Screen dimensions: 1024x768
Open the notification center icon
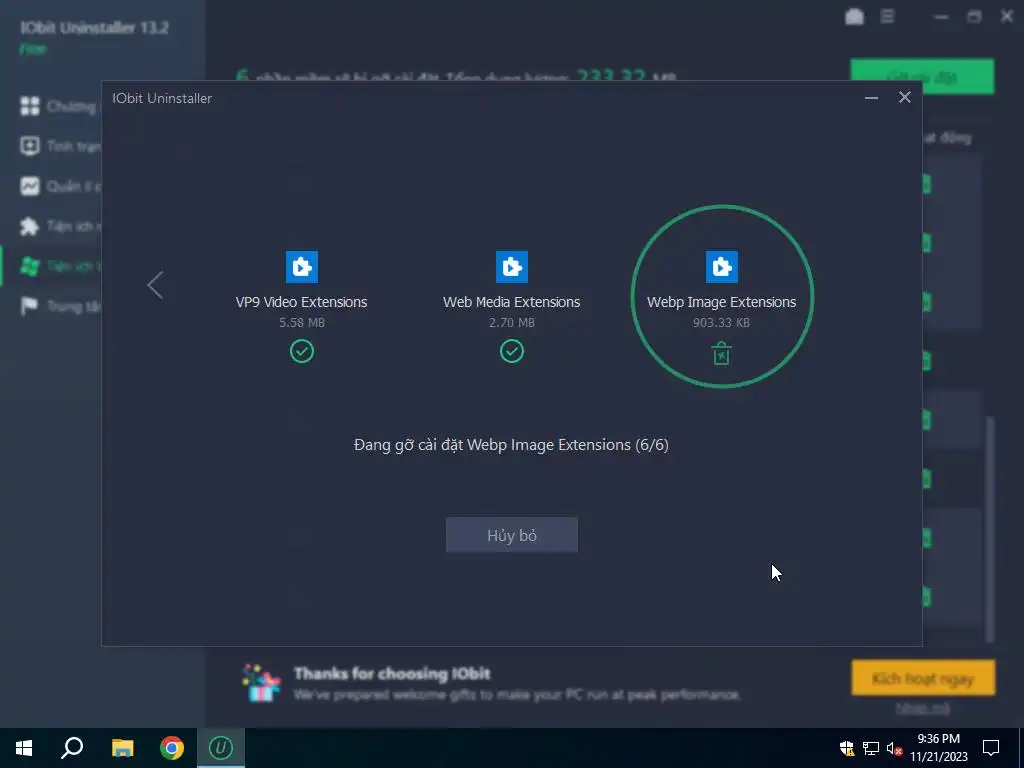point(991,748)
